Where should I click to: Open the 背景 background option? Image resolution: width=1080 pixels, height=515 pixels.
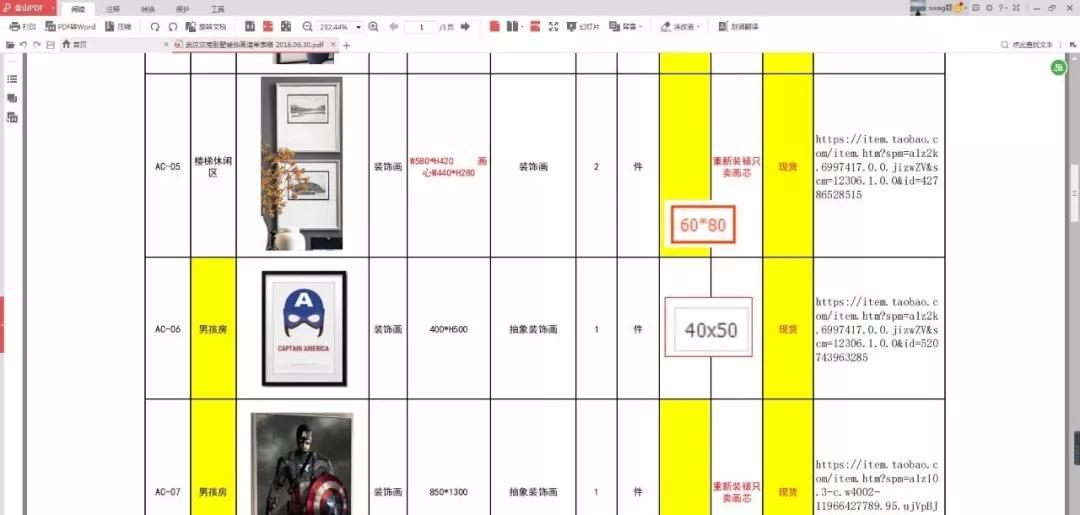pyautogui.click(x=625, y=27)
